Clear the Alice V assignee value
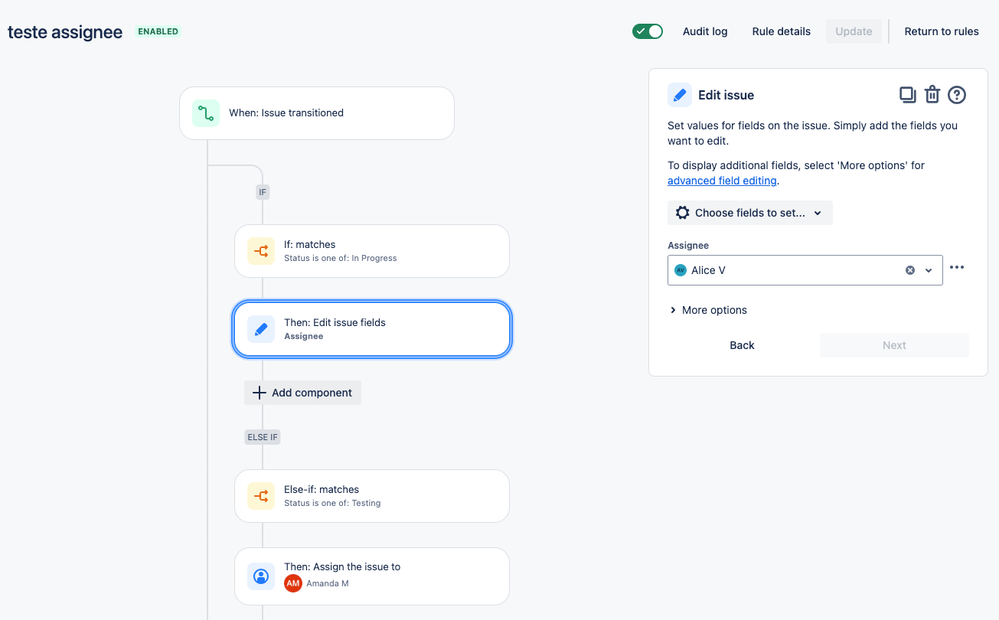The height and width of the screenshot is (620, 999). pos(910,270)
